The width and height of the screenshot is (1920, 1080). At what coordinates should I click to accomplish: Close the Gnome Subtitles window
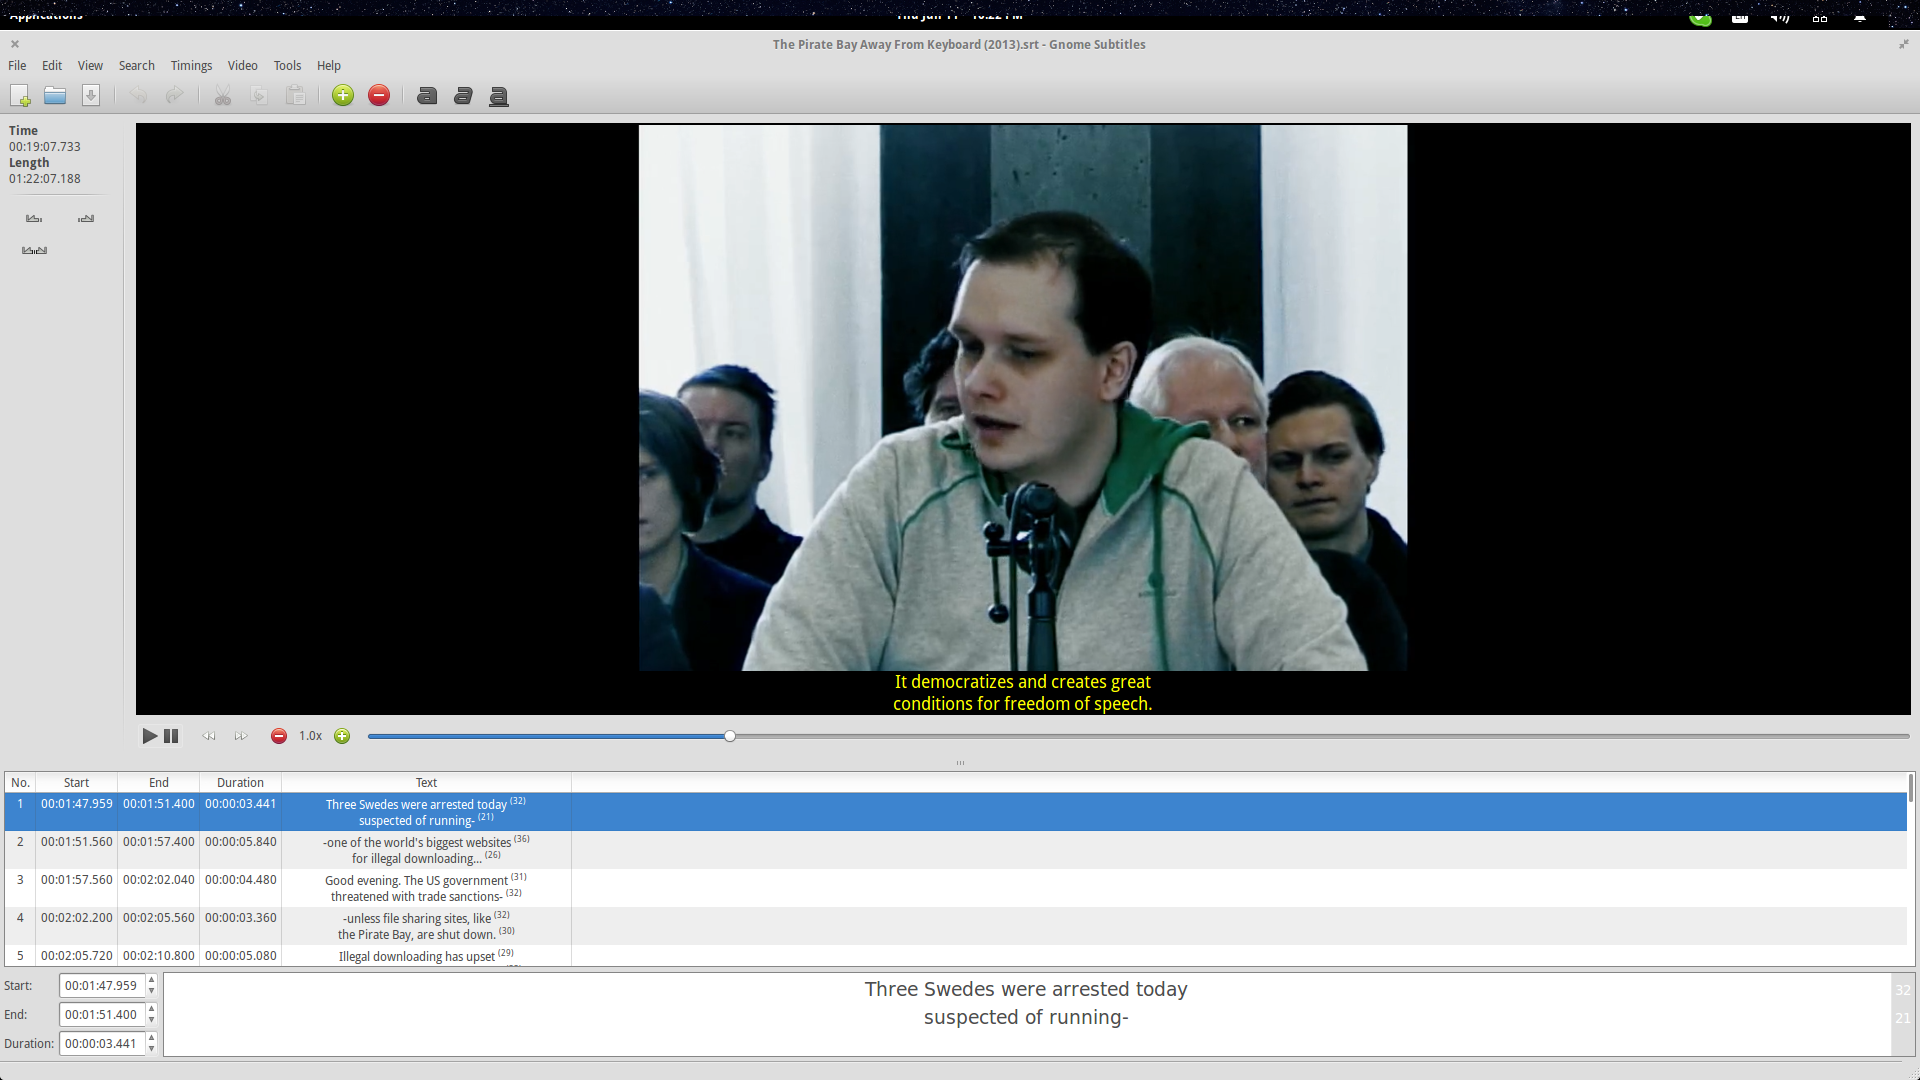(x=15, y=44)
